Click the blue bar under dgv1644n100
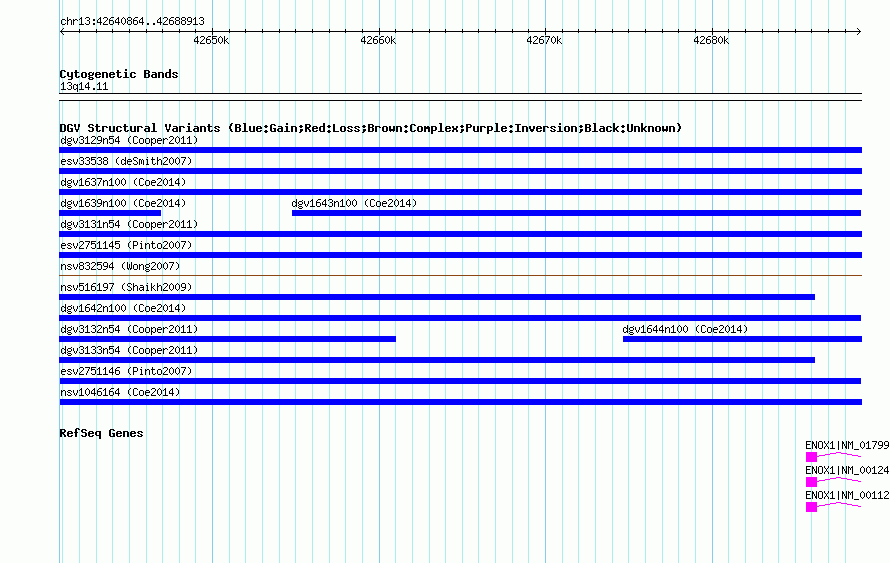The height and width of the screenshot is (563, 890). [x=742, y=339]
